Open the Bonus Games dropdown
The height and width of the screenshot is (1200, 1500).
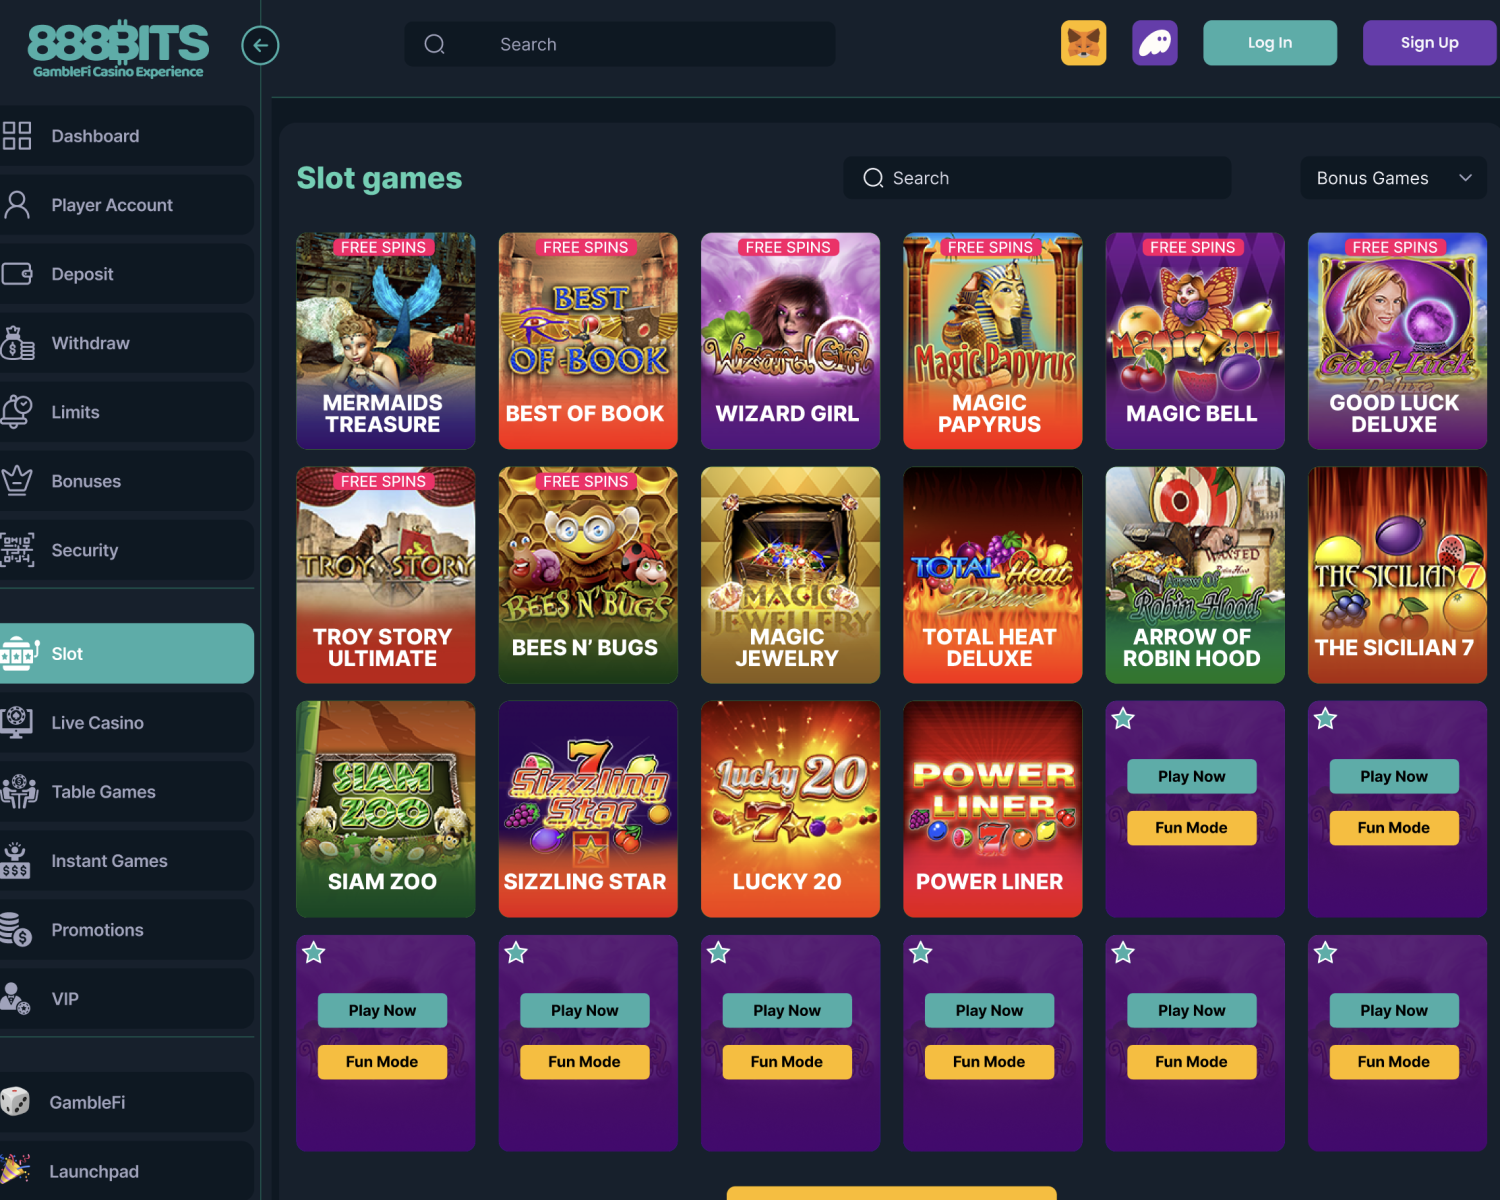pos(1393,178)
